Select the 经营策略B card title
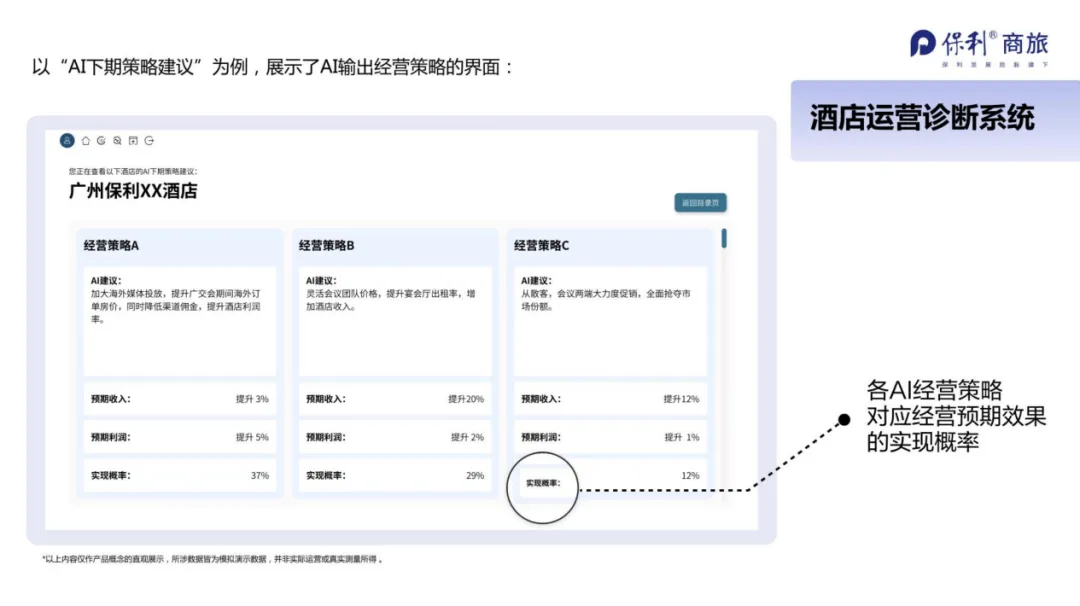The height and width of the screenshot is (606, 1080). tap(327, 245)
